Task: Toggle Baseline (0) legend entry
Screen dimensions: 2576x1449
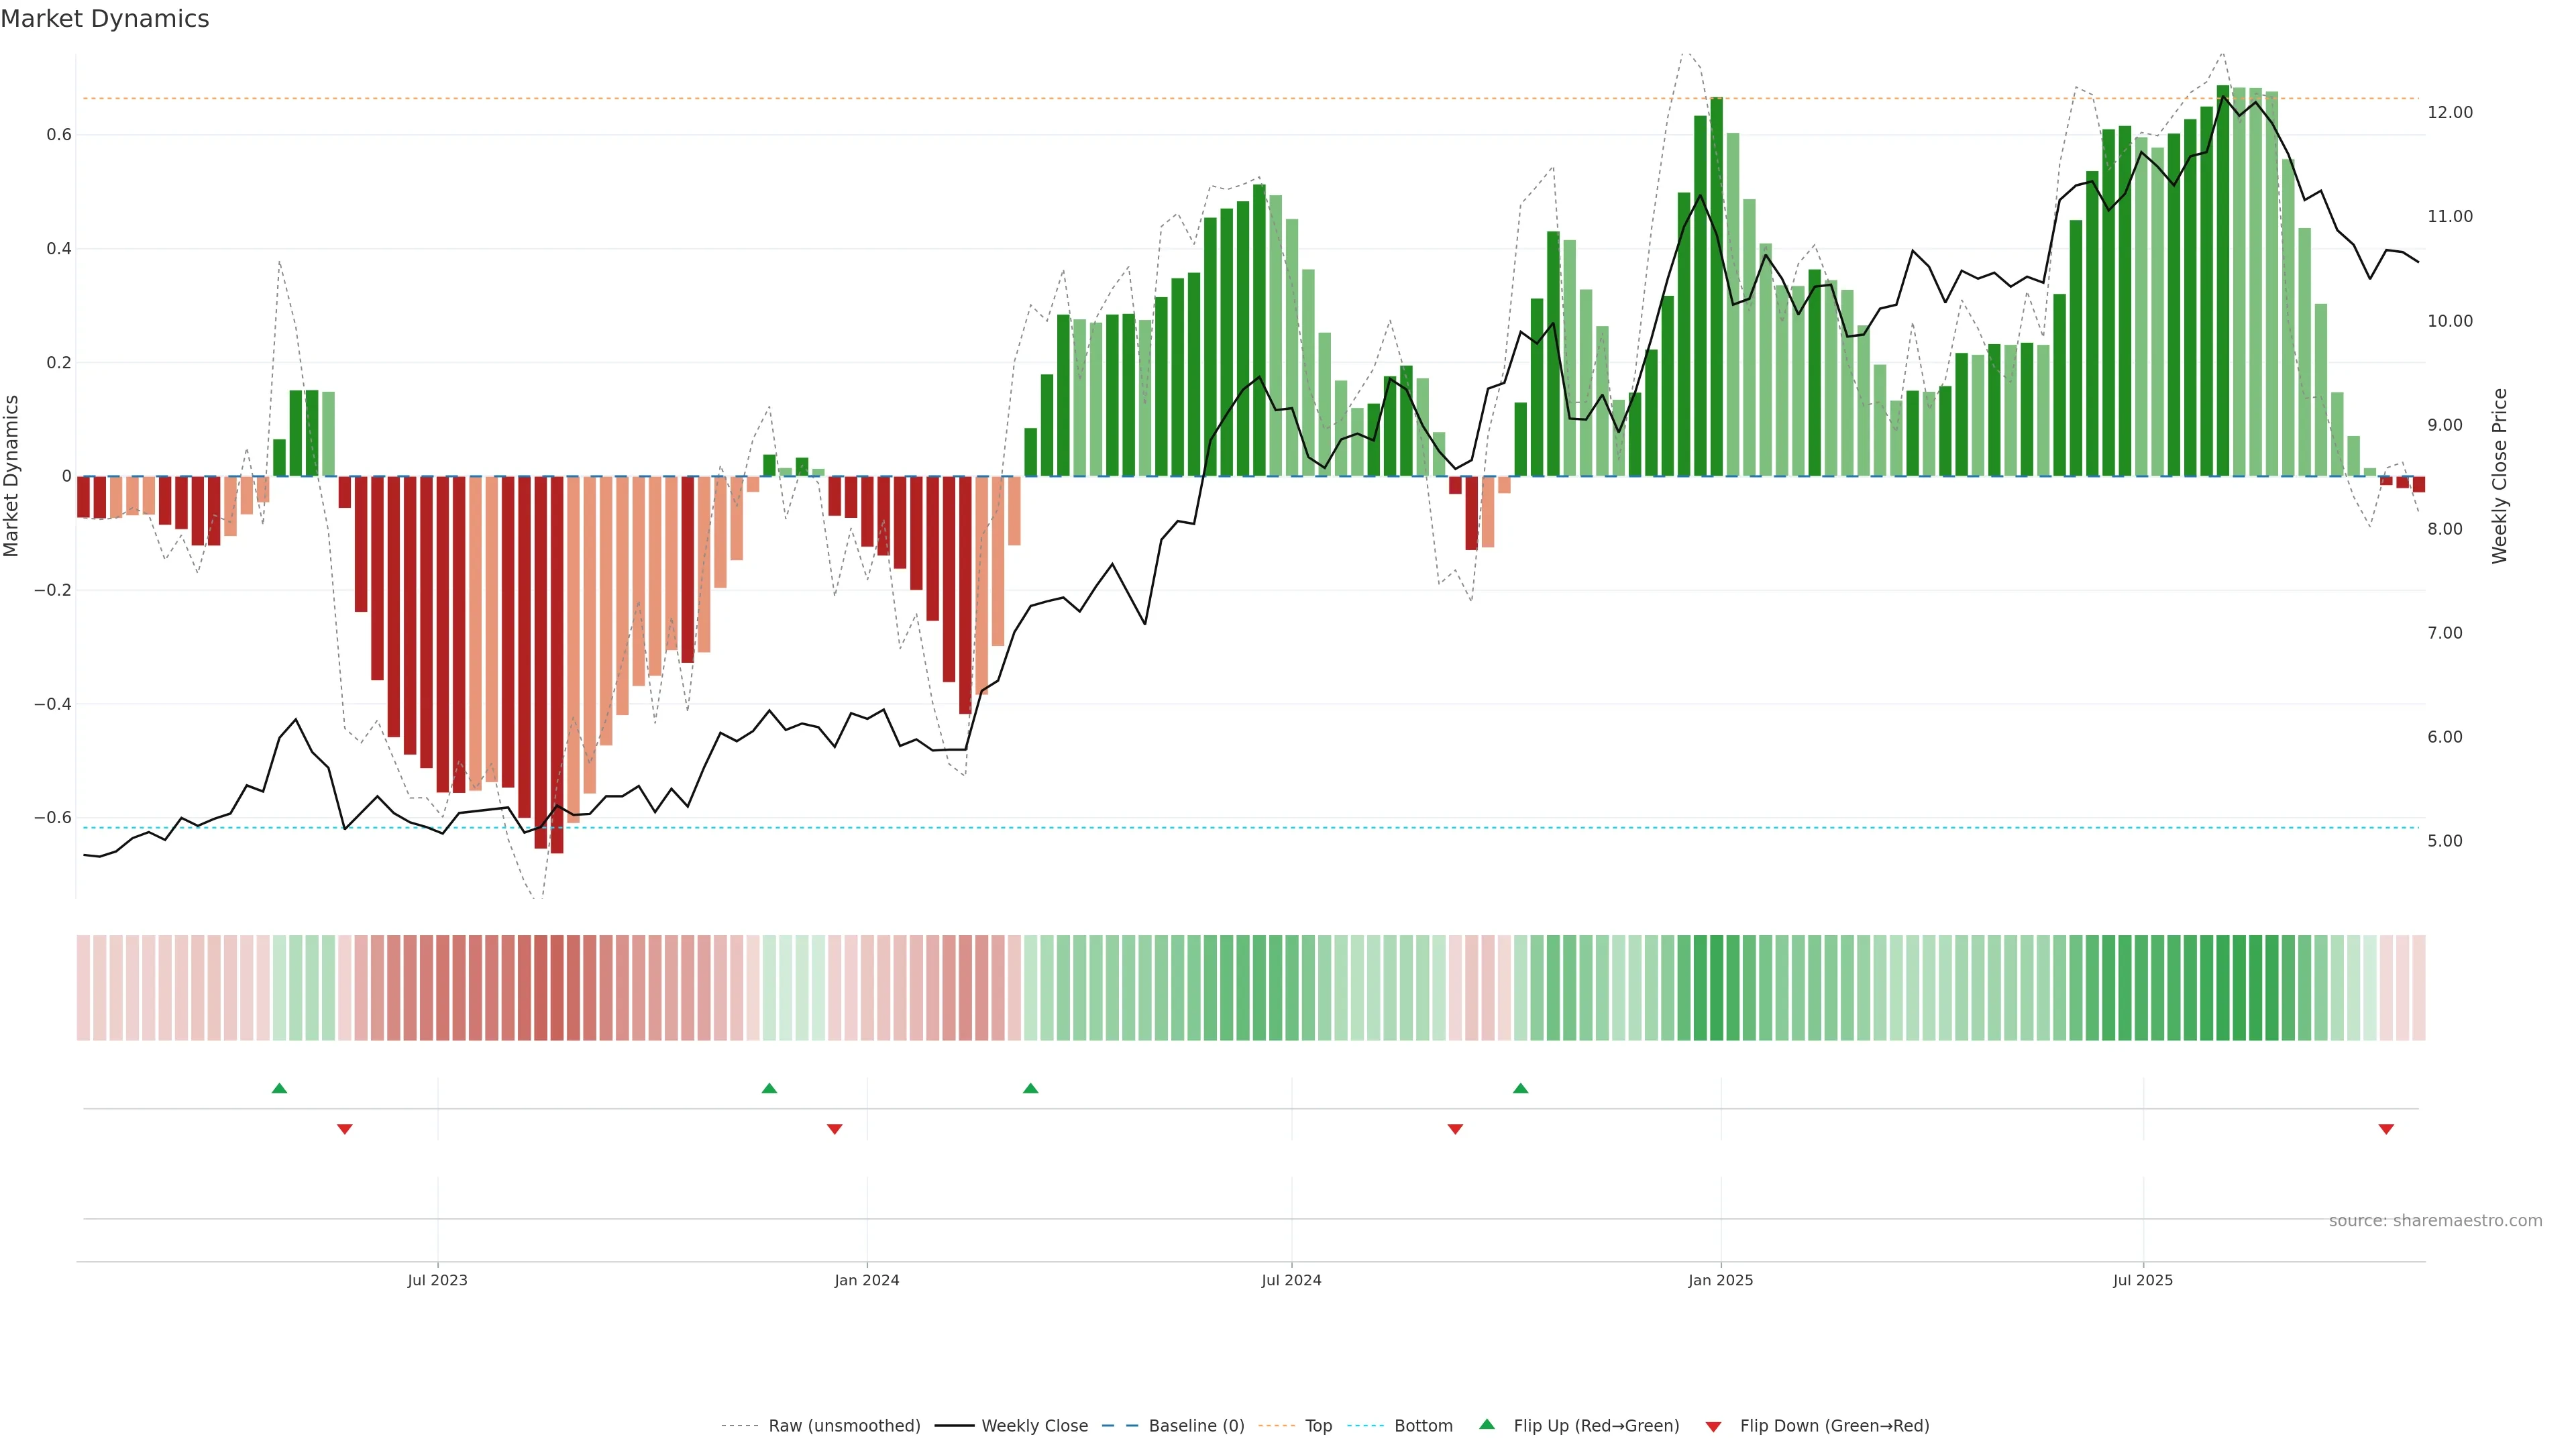Action: 1196,1426
